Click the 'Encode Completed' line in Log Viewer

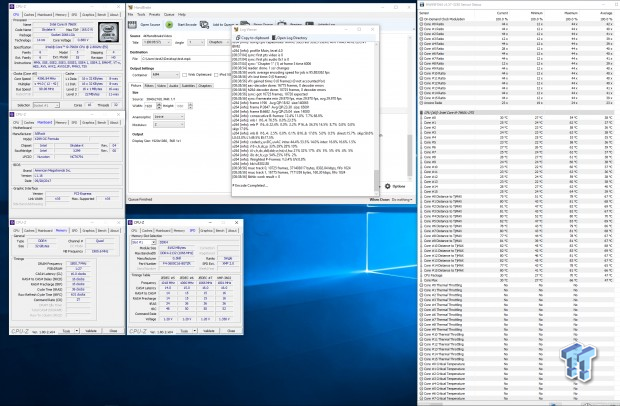pos(250,185)
